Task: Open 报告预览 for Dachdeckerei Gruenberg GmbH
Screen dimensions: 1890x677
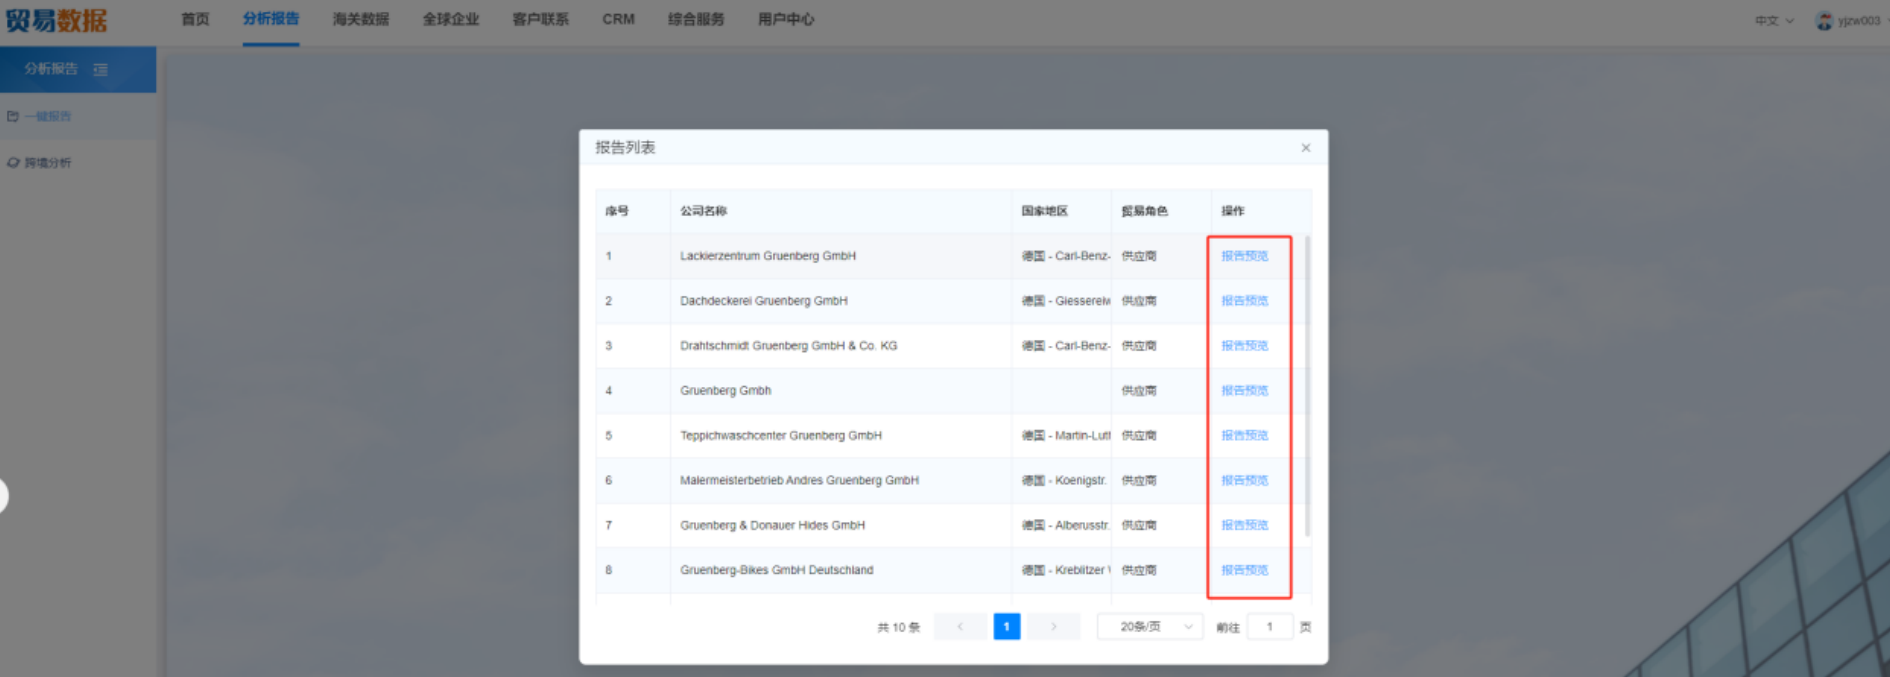Action: coord(1245,301)
